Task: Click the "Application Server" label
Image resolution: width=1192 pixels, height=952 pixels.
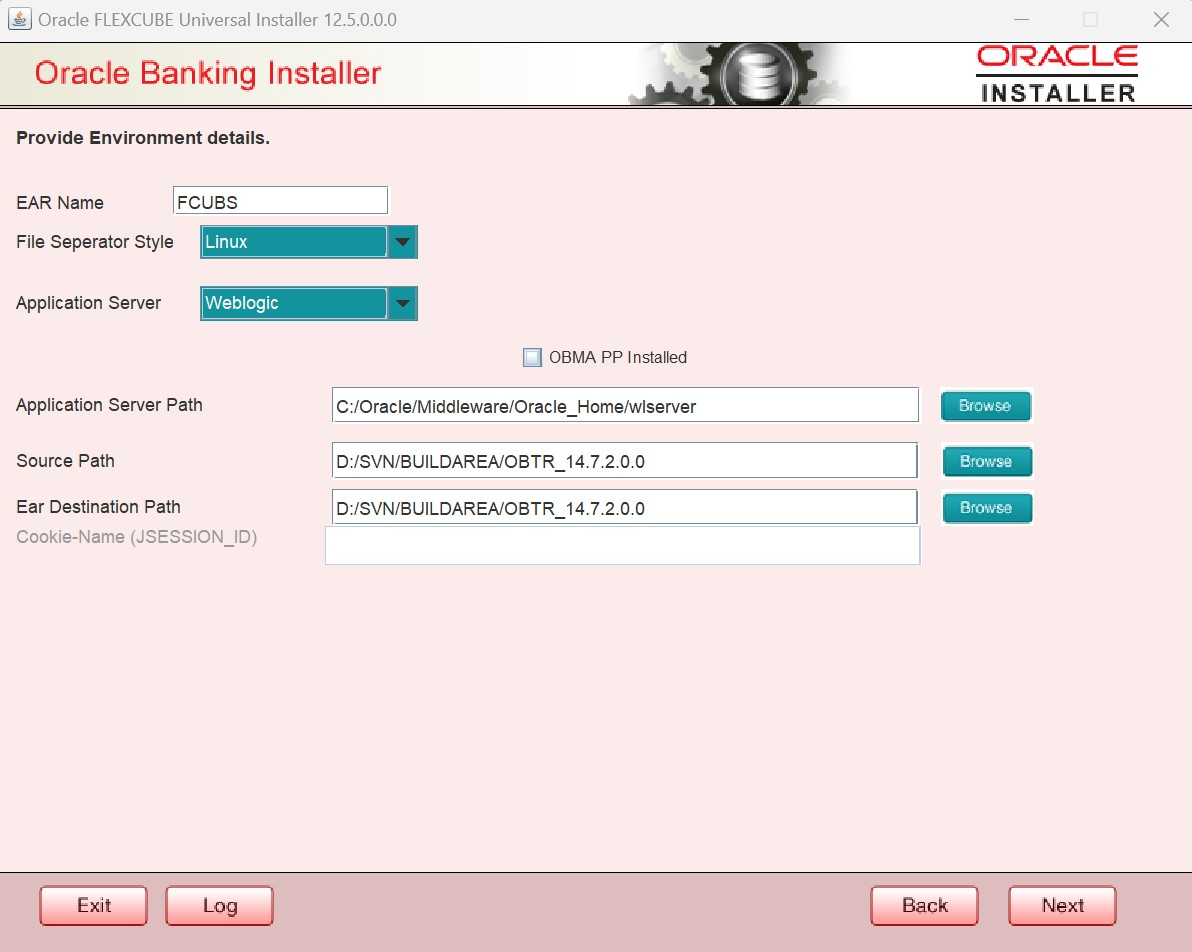Action: click(x=89, y=303)
